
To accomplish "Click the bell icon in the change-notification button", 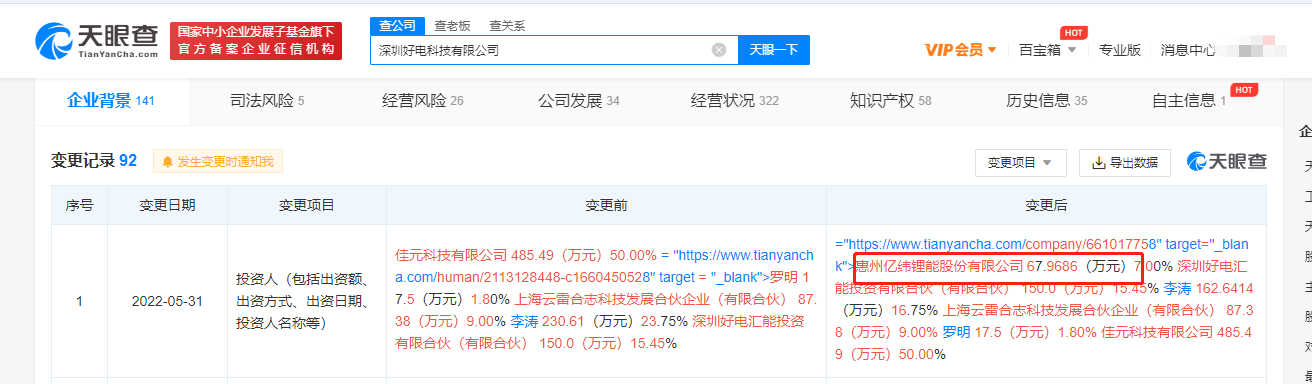I will pyautogui.click(x=167, y=161).
